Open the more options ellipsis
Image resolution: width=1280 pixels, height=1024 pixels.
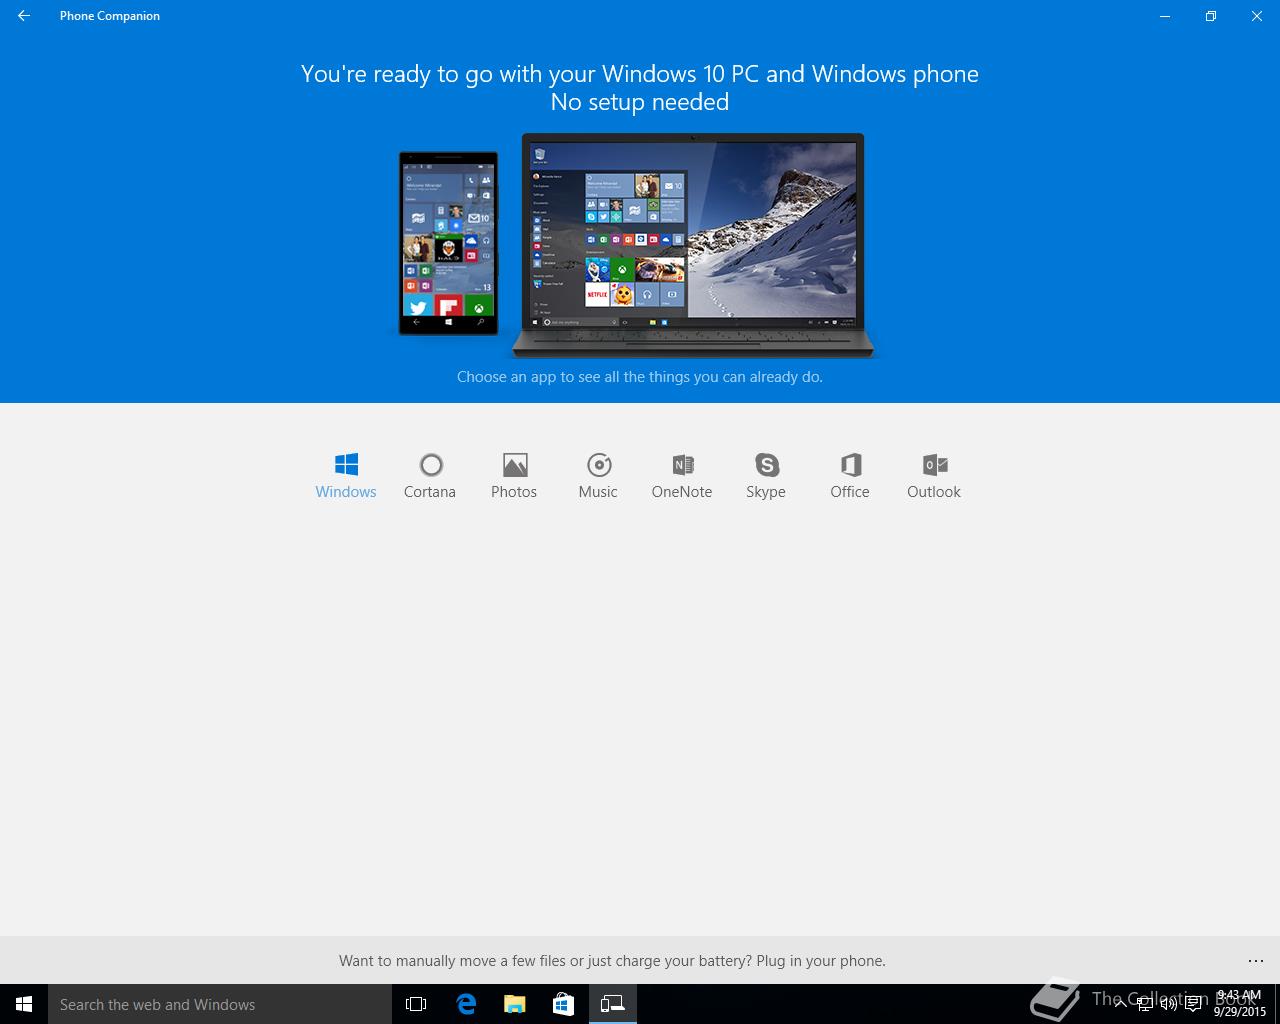pyautogui.click(x=1256, y=961)
